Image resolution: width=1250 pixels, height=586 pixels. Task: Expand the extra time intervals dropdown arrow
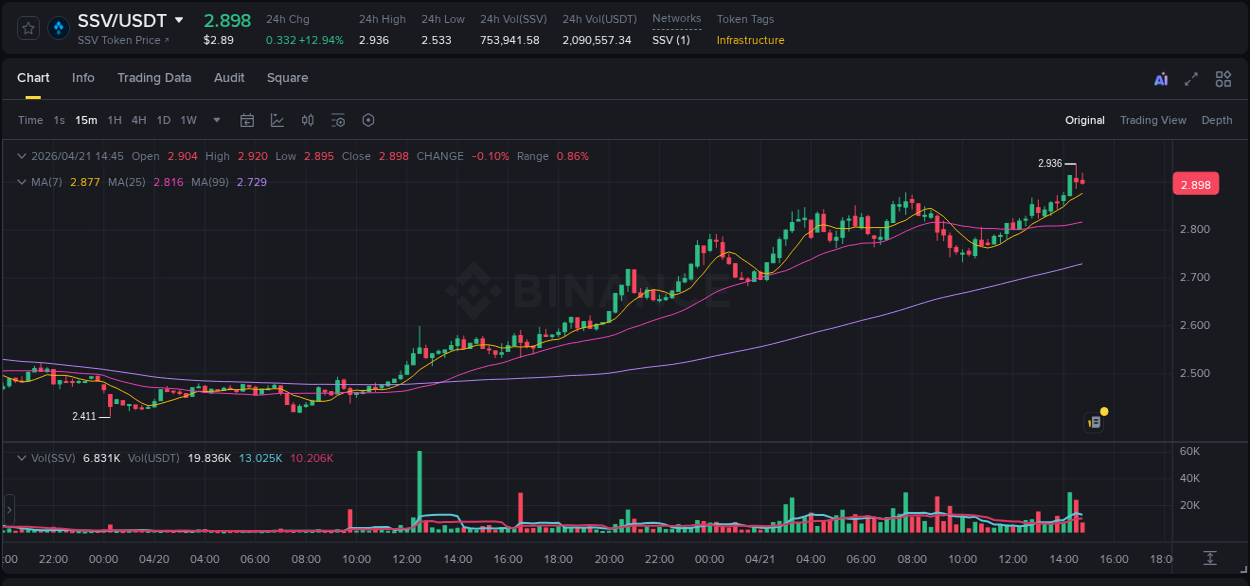coord(215,120)
